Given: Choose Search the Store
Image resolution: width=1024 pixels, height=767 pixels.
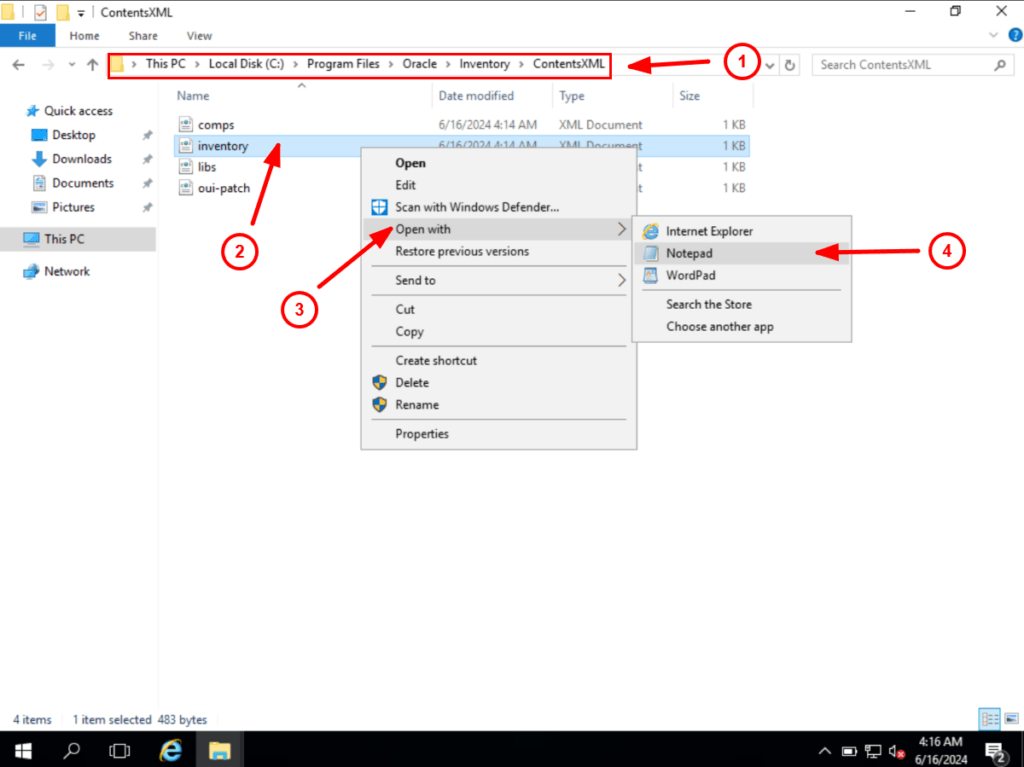Looking at the screenshot, I should [741, 304].
